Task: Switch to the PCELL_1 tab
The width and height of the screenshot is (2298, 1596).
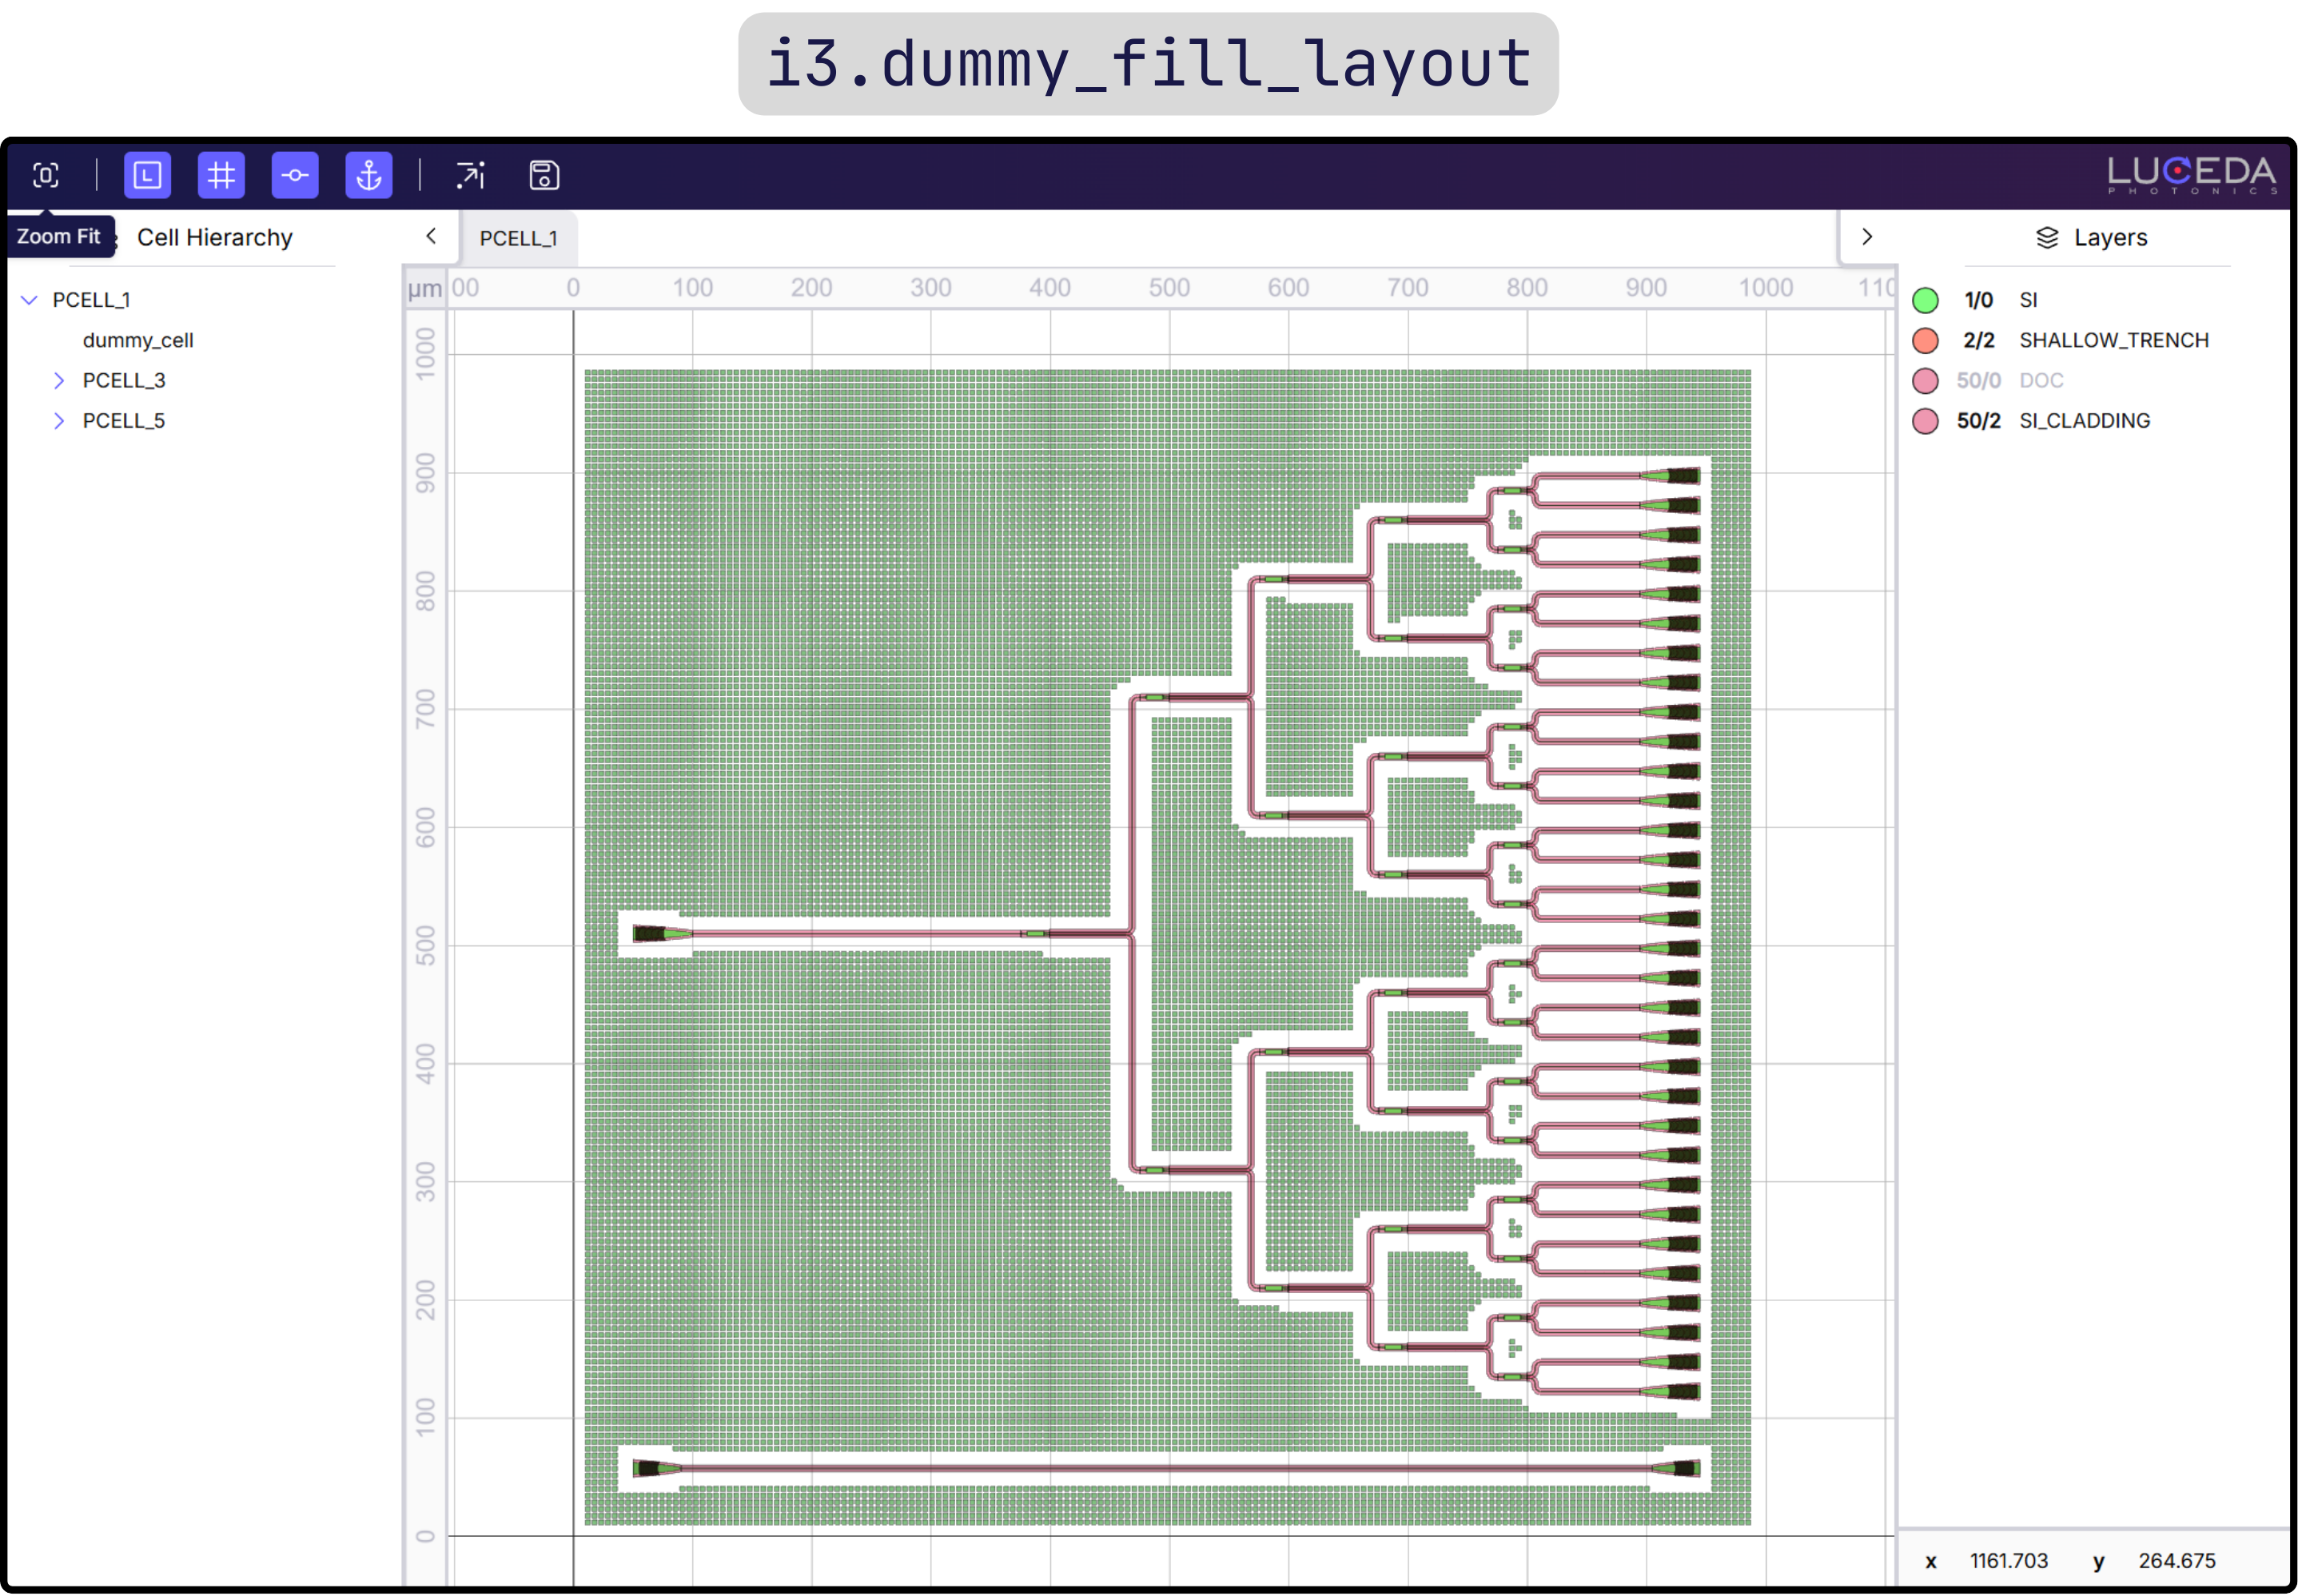Action: click(x=519, y=238)
